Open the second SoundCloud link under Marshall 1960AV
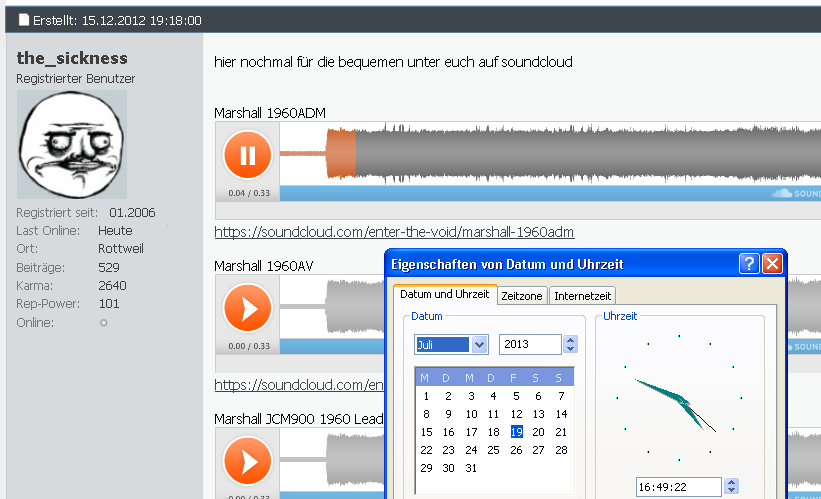This screenshot has width=821, height=499. pyautogui.click(x=299, y=385)
